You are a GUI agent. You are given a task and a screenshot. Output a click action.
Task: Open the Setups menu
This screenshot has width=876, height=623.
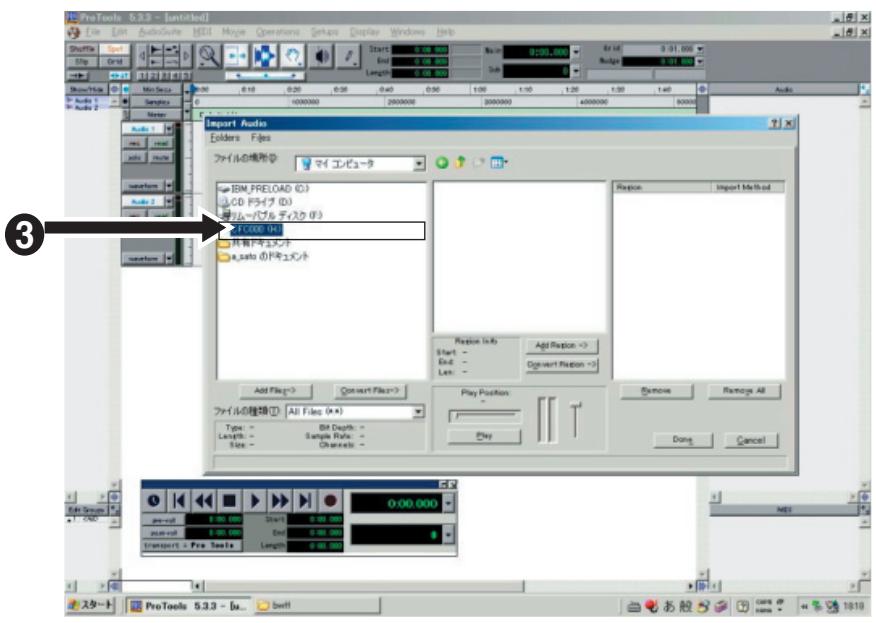coord(325,32)
